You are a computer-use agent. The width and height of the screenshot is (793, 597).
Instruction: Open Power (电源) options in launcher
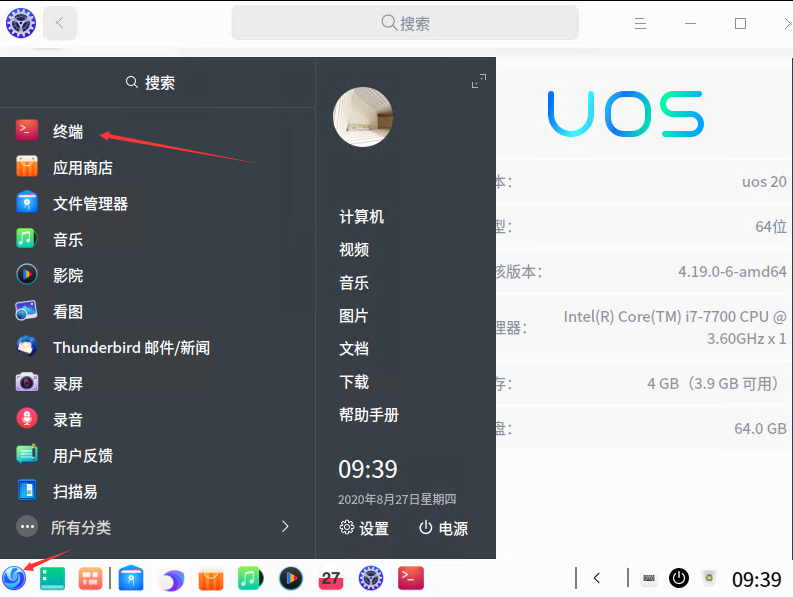(443, 528)
